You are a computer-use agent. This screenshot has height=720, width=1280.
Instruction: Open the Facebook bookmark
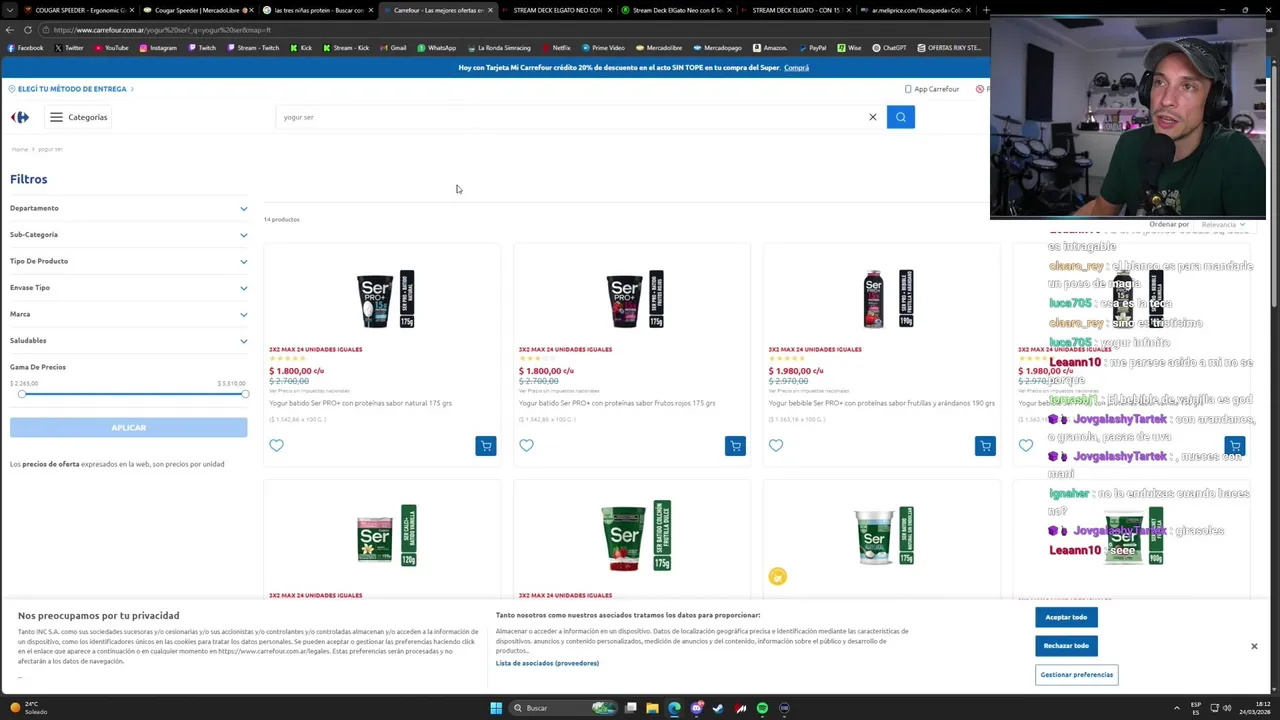[25, 48]
